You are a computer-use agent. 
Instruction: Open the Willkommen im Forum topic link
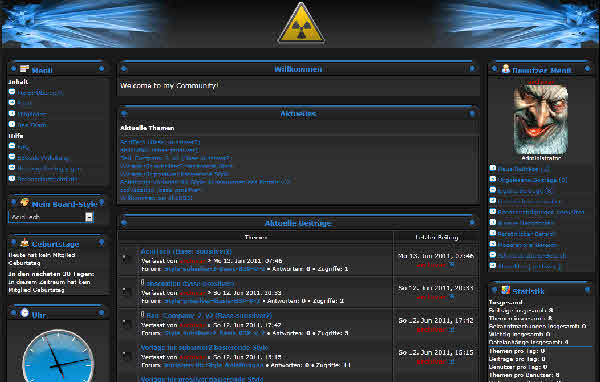(156, 198)
